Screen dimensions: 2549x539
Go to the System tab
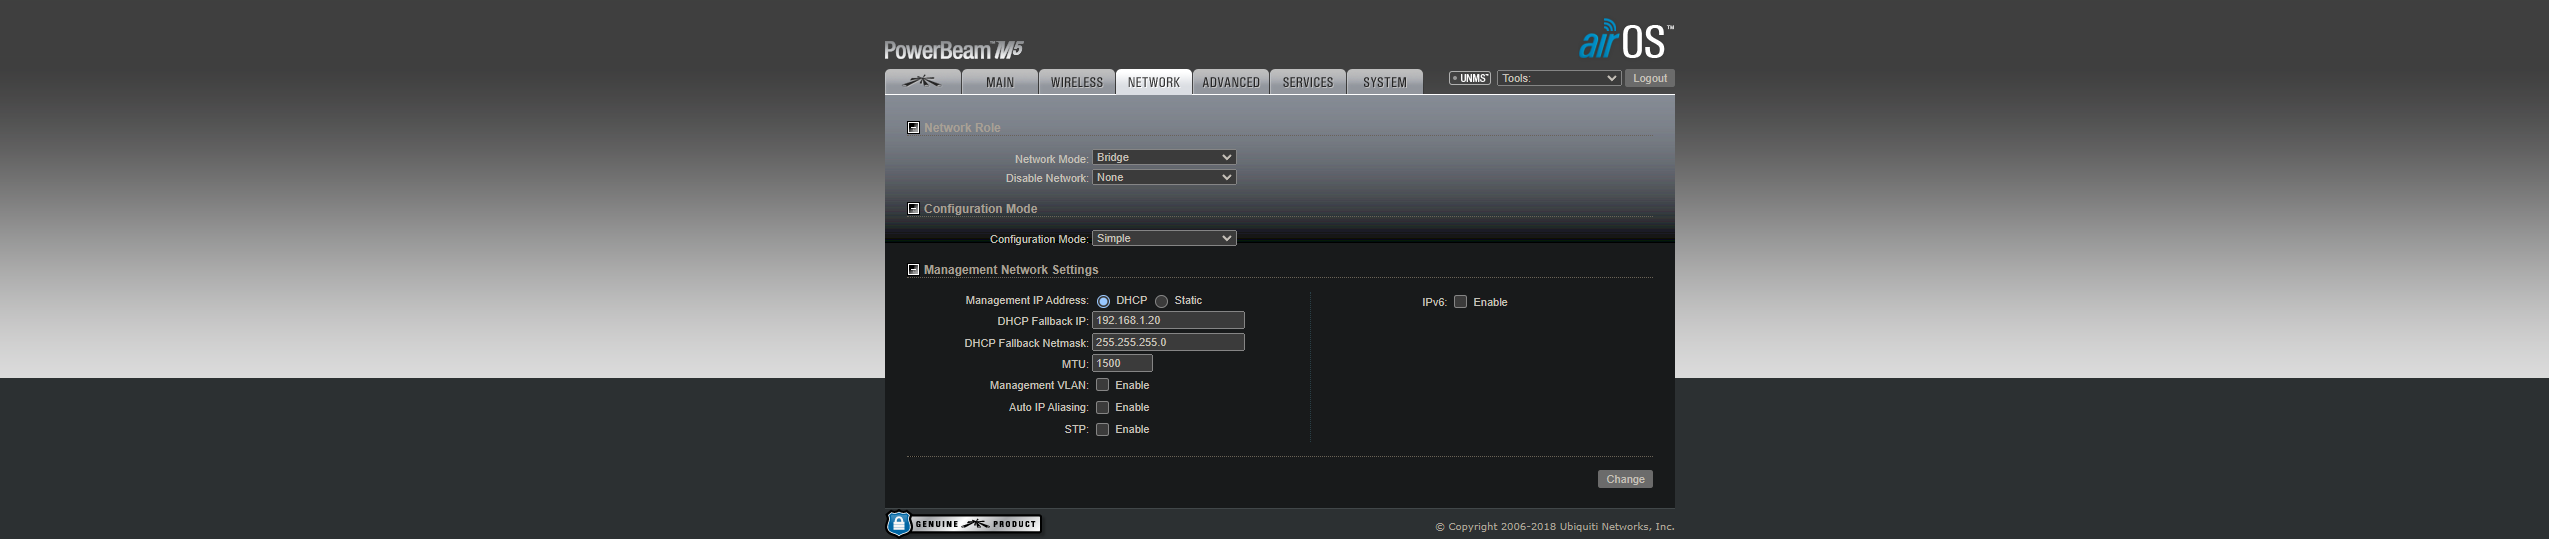1384,82
